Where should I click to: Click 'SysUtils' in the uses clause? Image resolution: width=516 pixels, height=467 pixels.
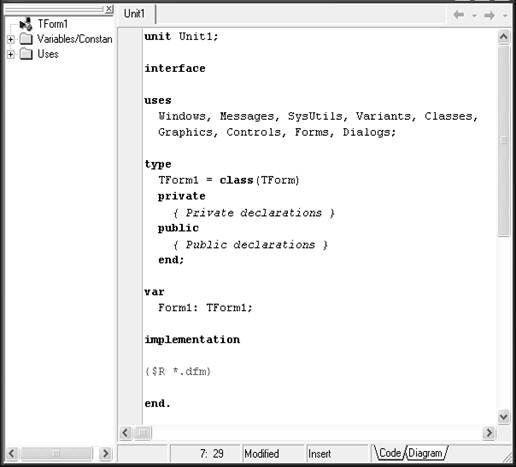coord(315,116)
